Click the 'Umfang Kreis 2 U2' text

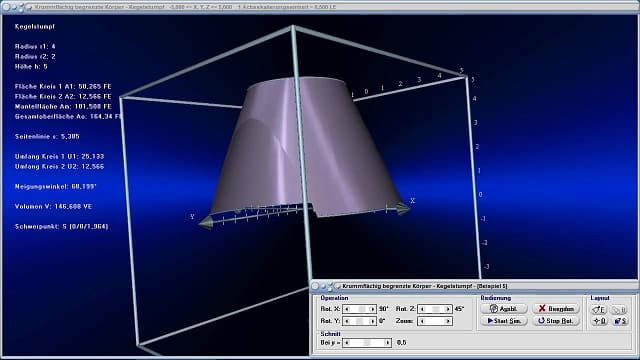[59, 167]
